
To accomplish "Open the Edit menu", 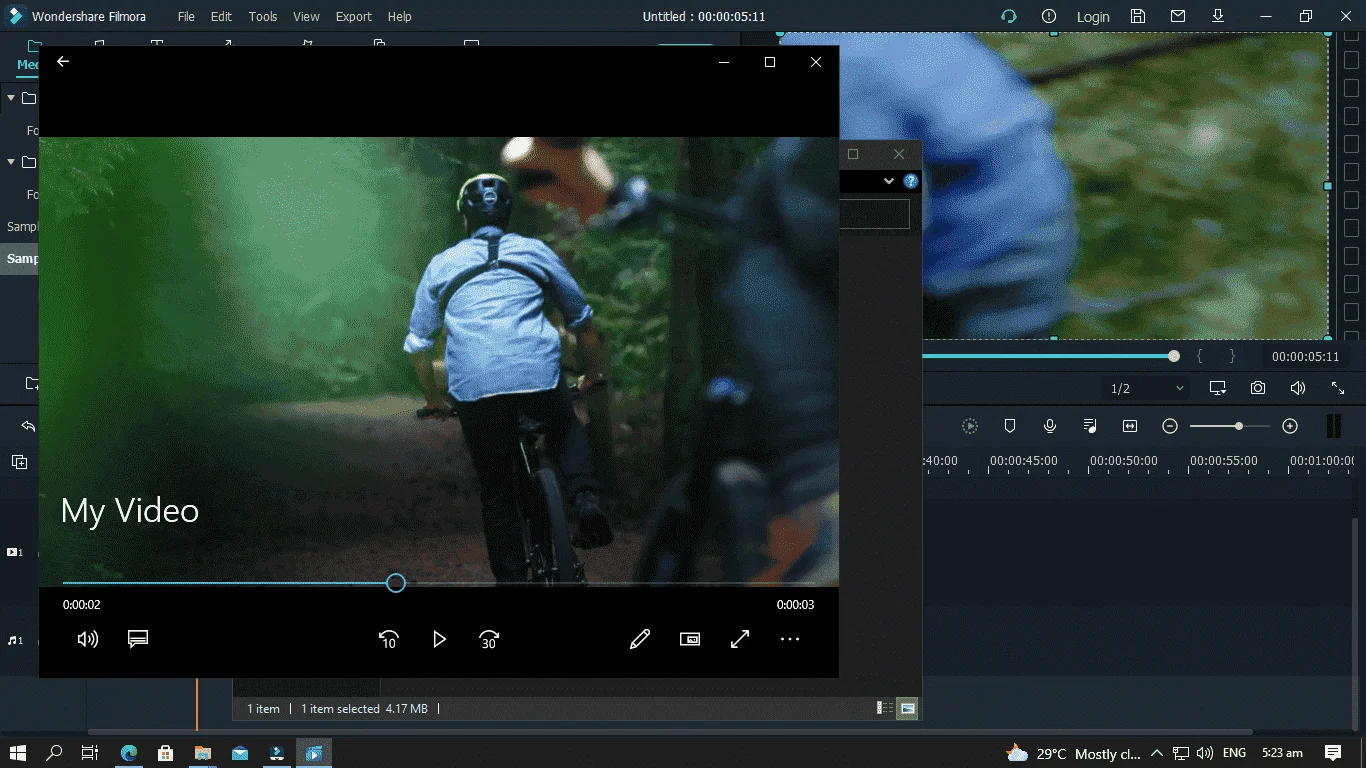I will (x=221, y=17).
